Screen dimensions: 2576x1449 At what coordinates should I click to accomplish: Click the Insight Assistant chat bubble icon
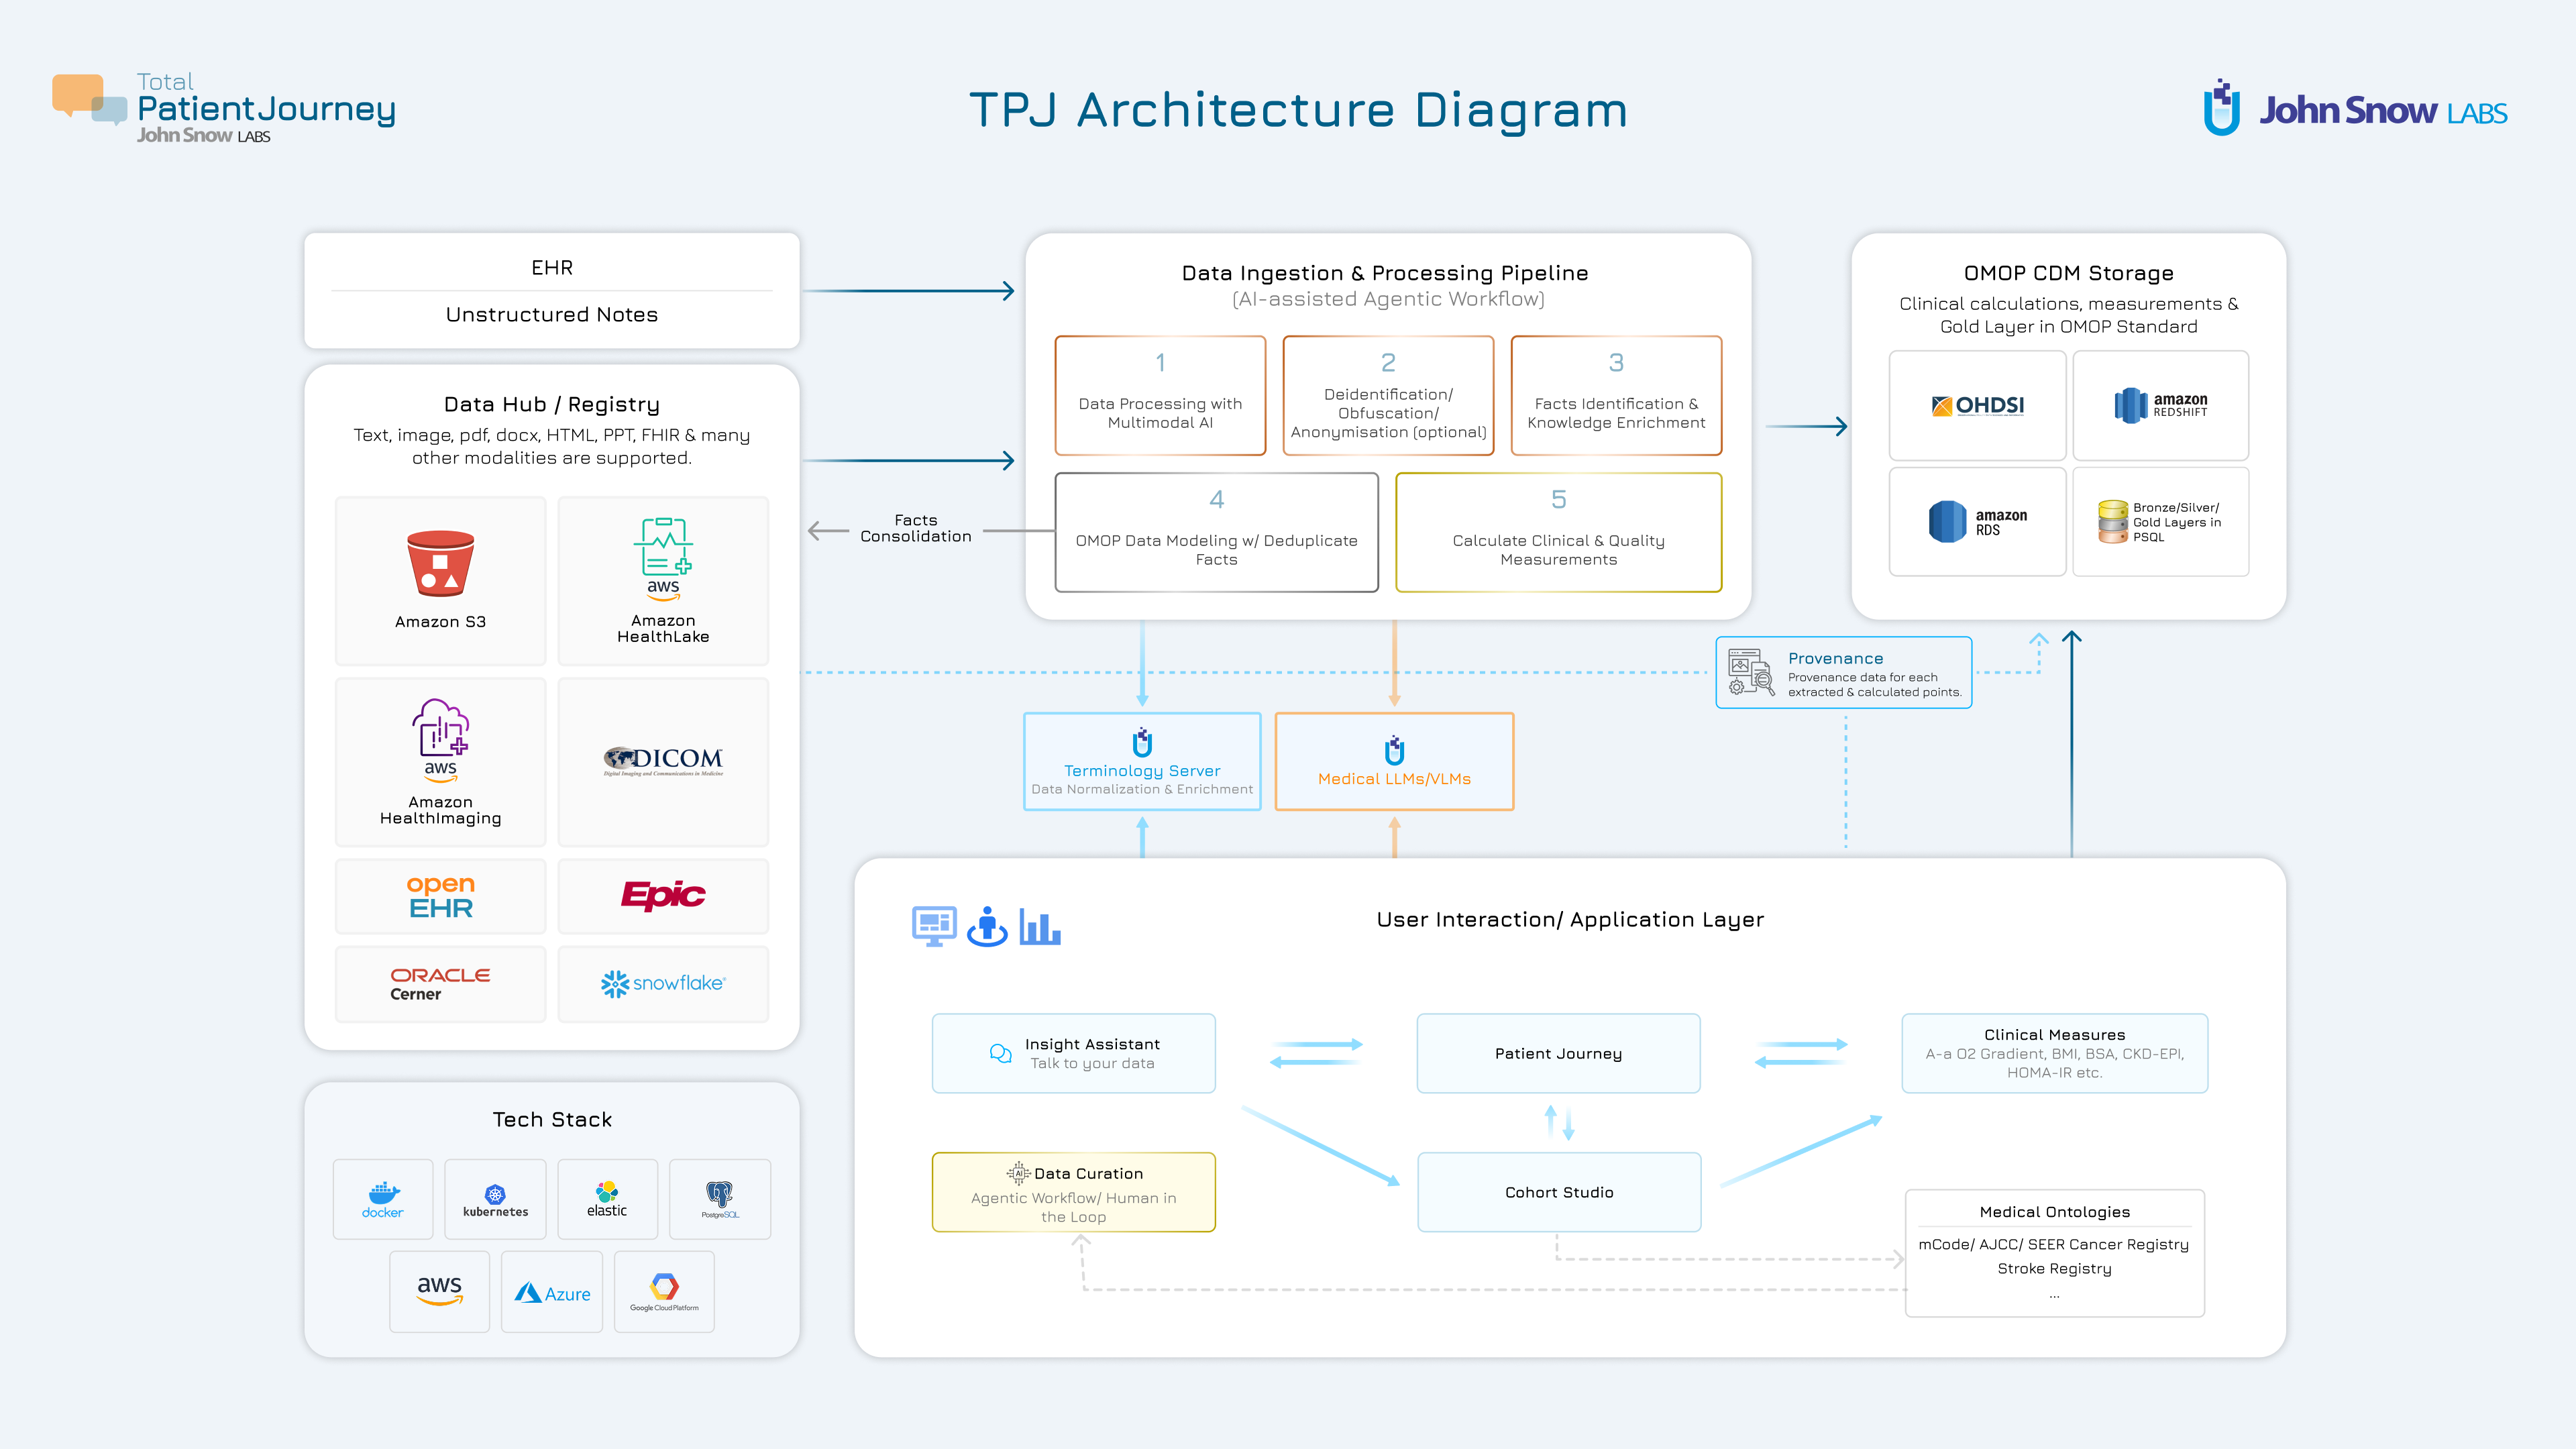click(1000, 1053)
